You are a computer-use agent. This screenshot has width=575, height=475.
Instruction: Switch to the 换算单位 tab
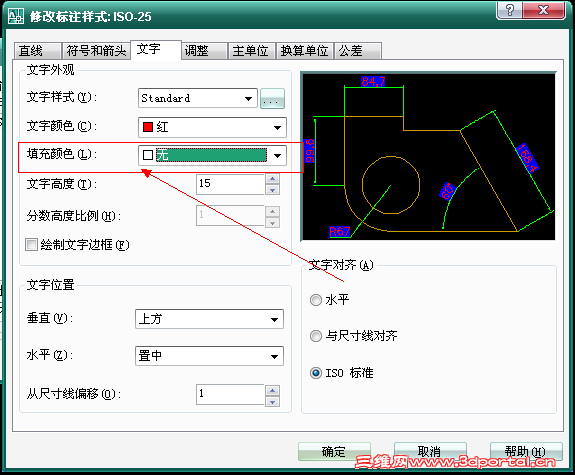click(x=304, y=51)
